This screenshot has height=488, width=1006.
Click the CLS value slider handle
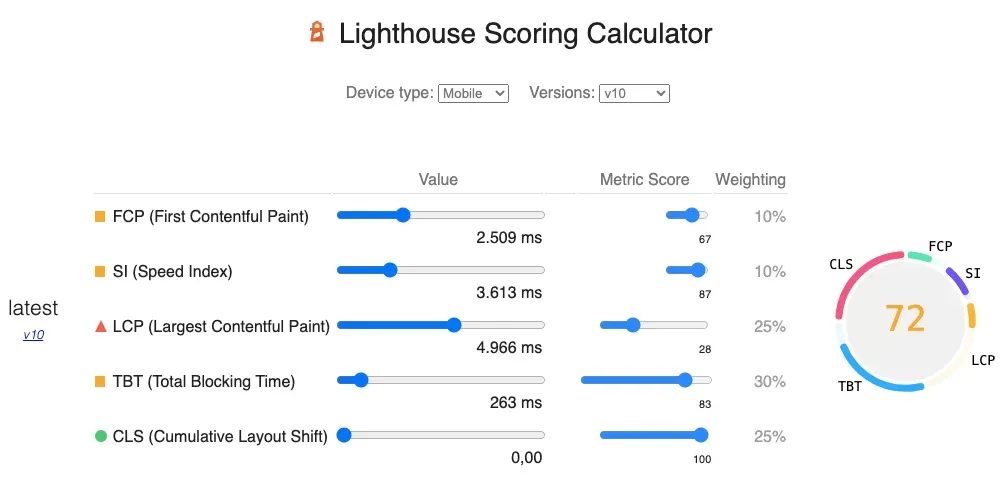[x=344, y=435]
